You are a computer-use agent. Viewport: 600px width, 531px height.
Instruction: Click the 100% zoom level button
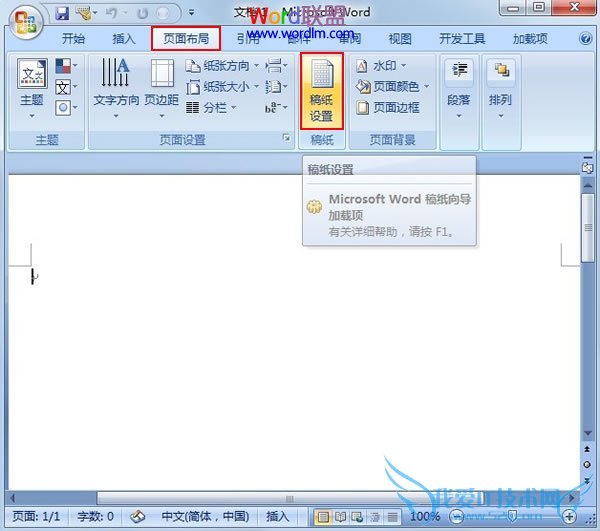pos(425,517)
